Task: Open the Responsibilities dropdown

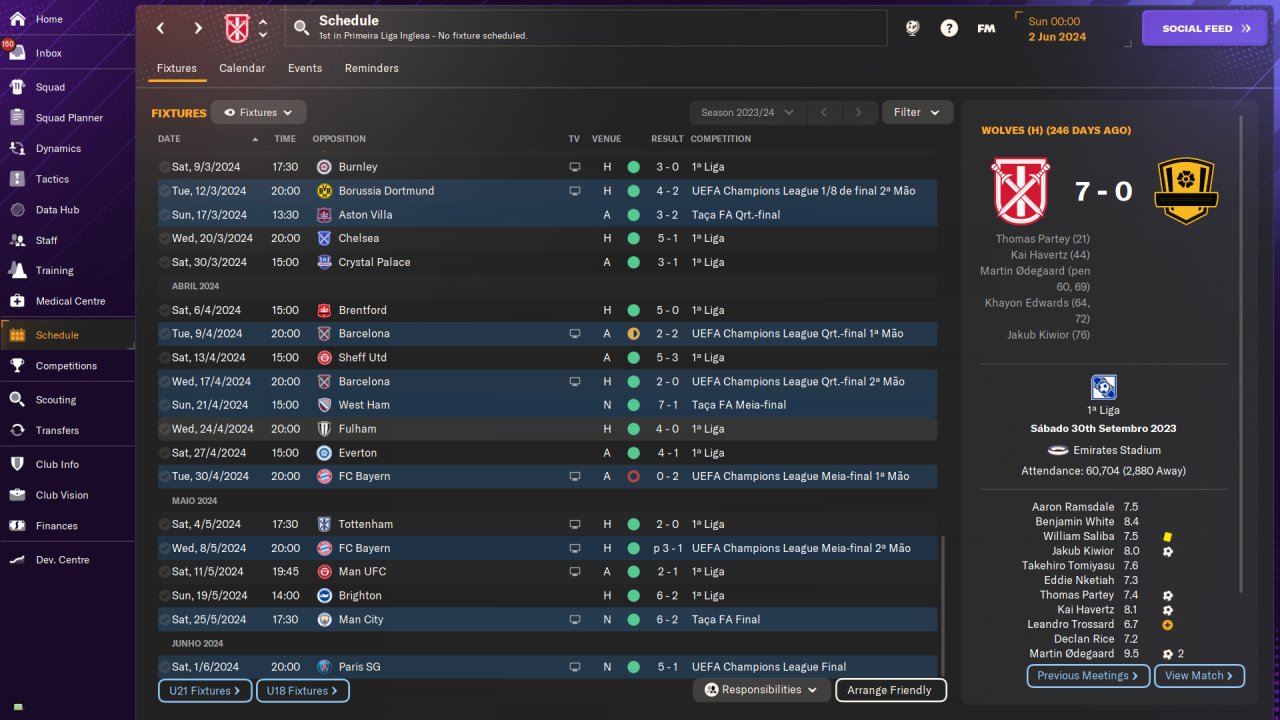Action: click(762, 690)
